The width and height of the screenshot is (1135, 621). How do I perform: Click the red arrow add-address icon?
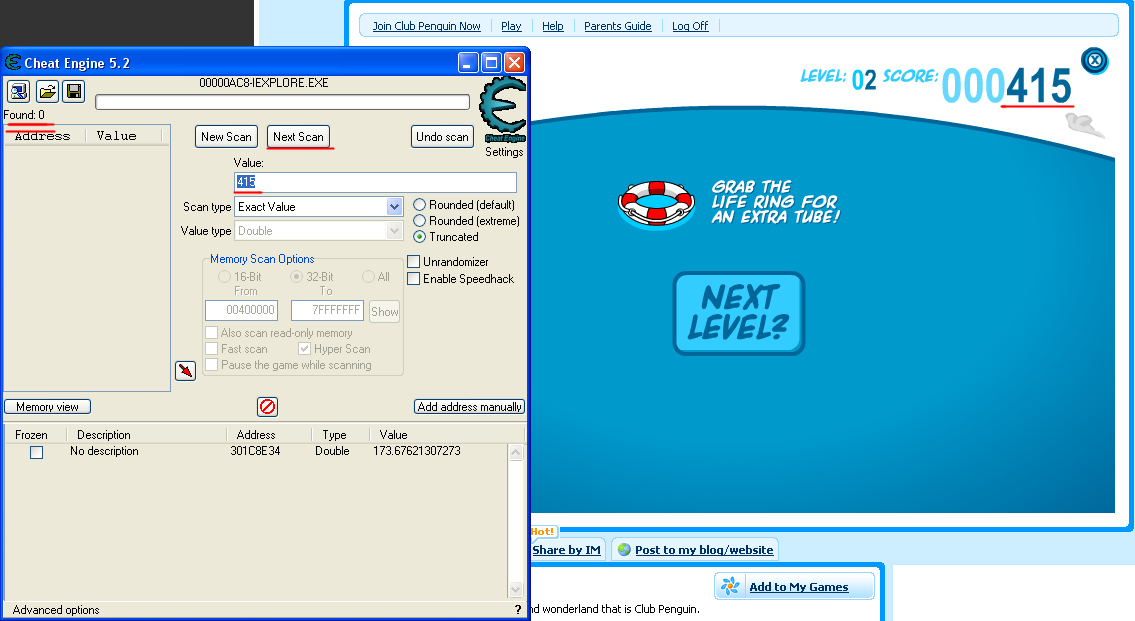point(185,371)
